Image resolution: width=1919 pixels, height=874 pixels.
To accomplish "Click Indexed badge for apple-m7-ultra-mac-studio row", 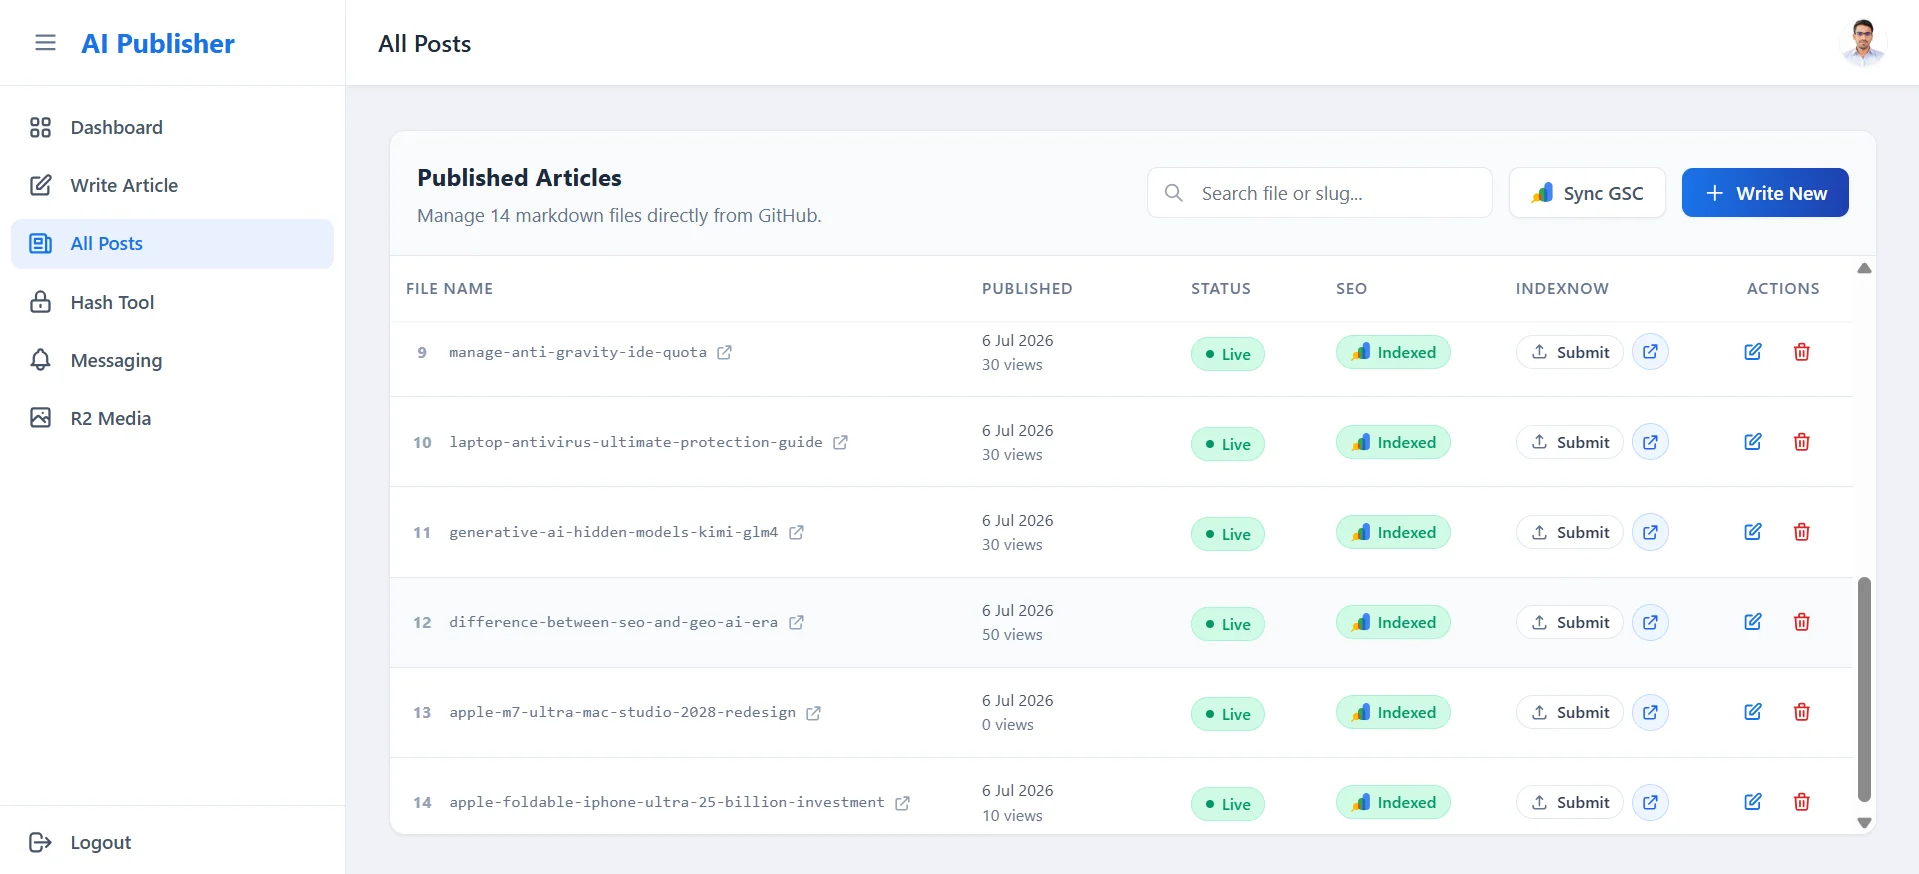I will [1393, 712].
